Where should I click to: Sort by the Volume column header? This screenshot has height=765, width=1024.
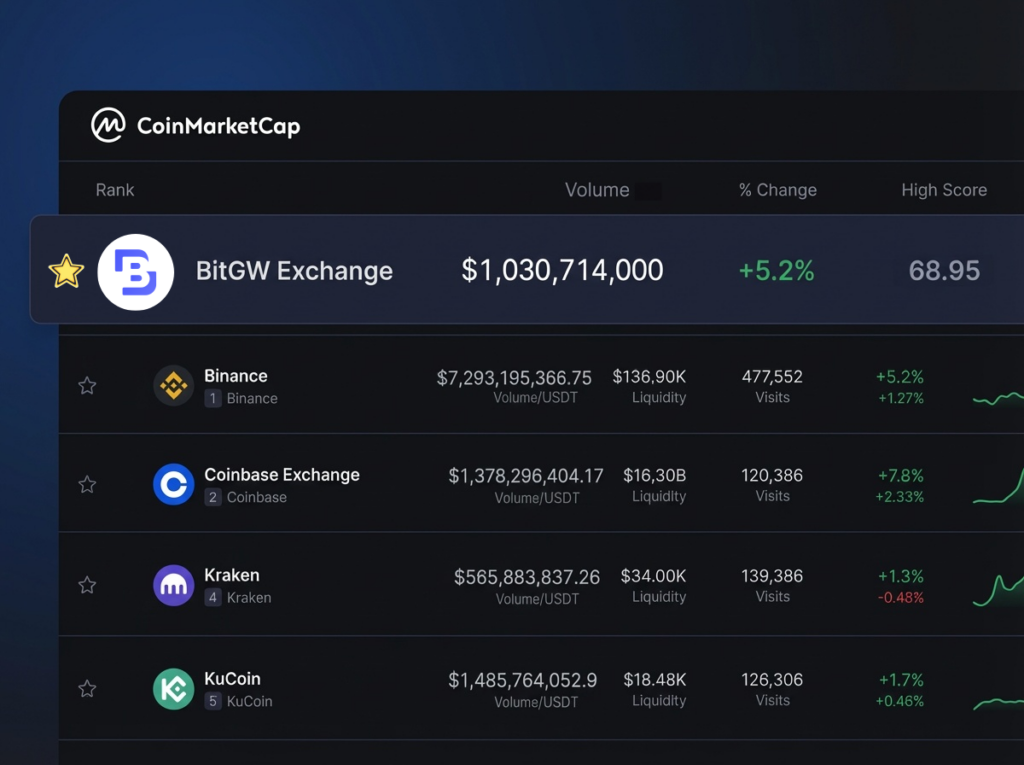[x=597, y=190]
